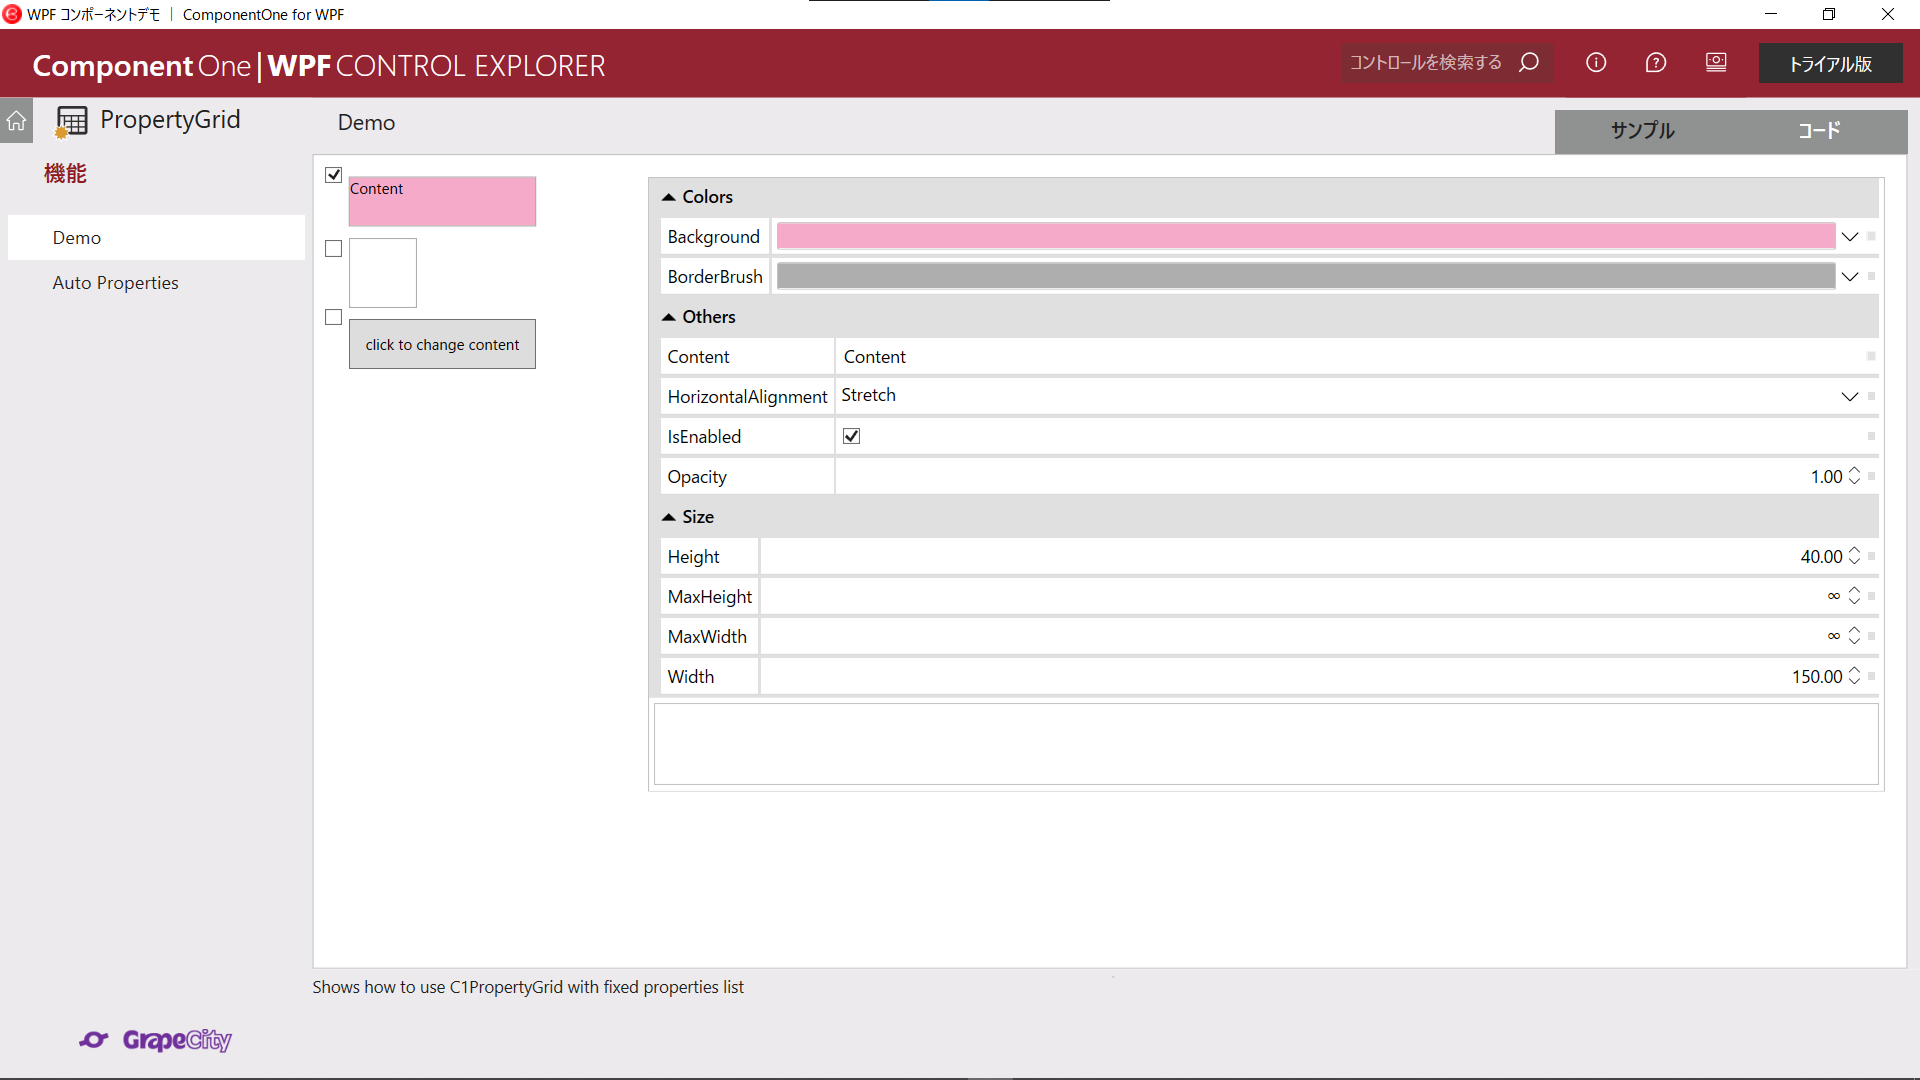1920x1080 pixels.
Task: Click the MaxHeight property label
Action: tap(710, 597)
